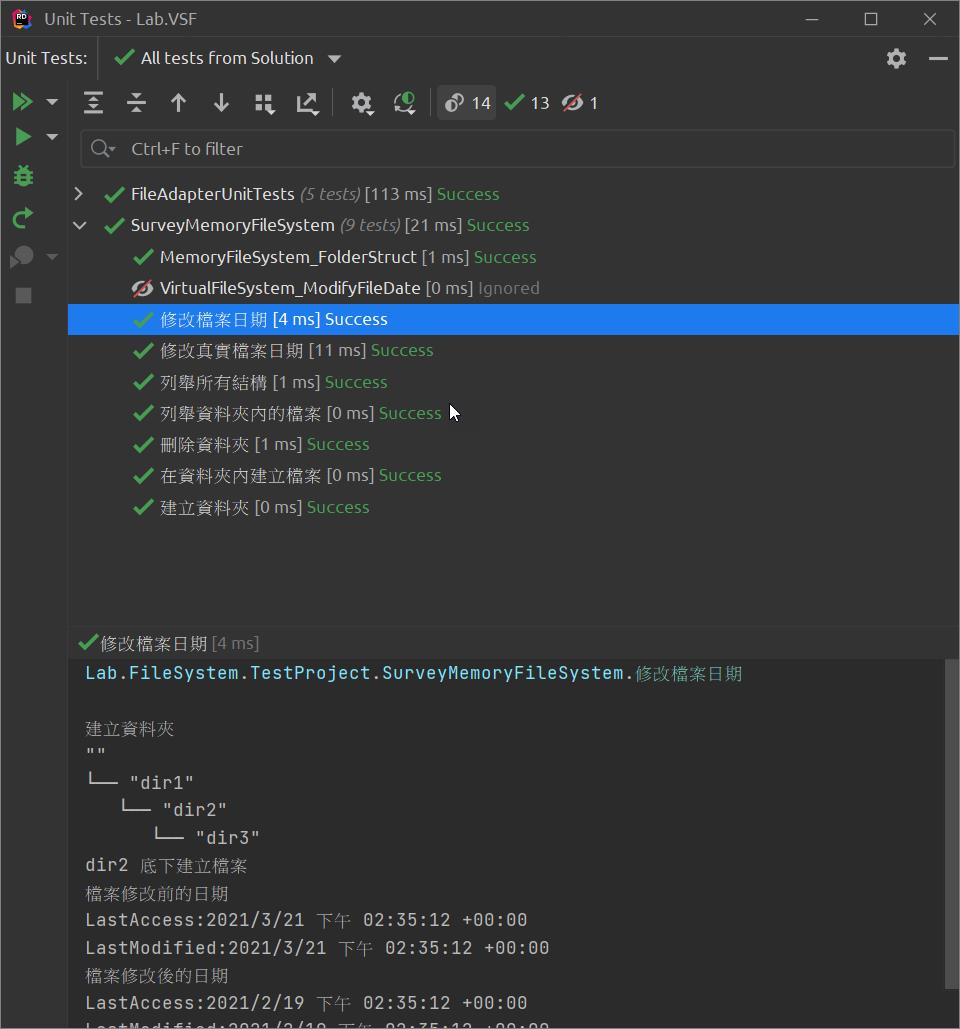The image size is (960, 1029).
Task: Toggle the total tests filter showing 14
Action: click(x=467, y=103)
